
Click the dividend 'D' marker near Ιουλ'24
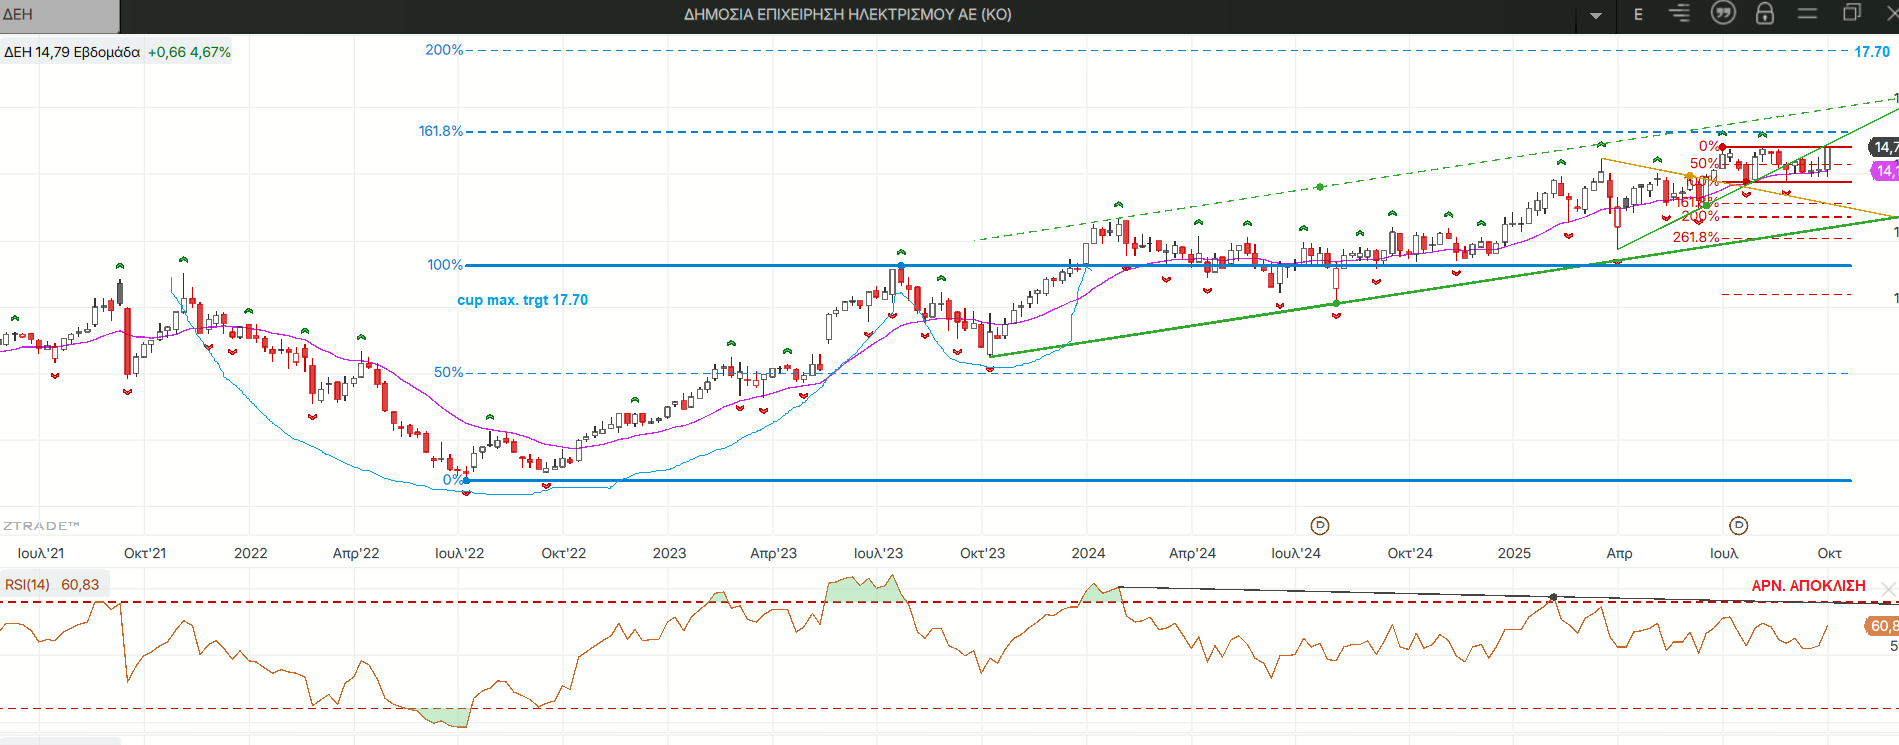click(1320, 526)
